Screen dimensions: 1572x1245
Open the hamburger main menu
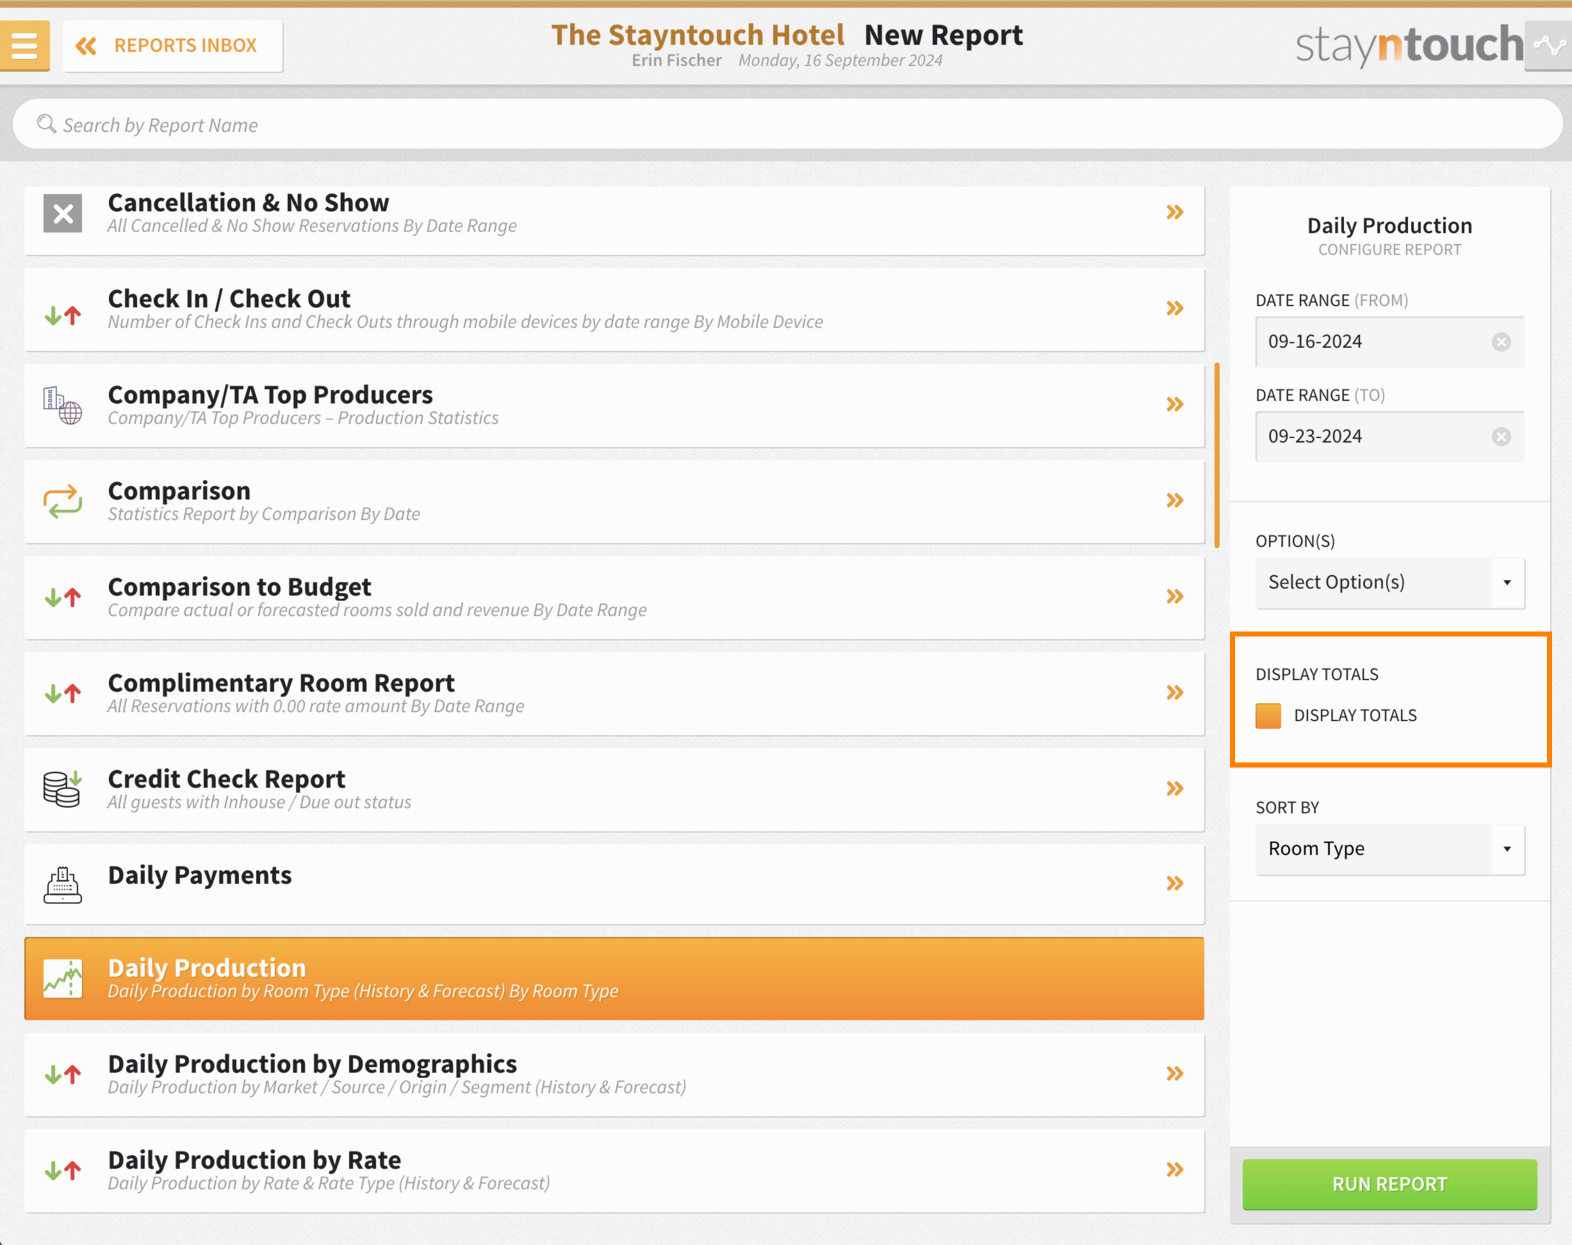point(24,45)
